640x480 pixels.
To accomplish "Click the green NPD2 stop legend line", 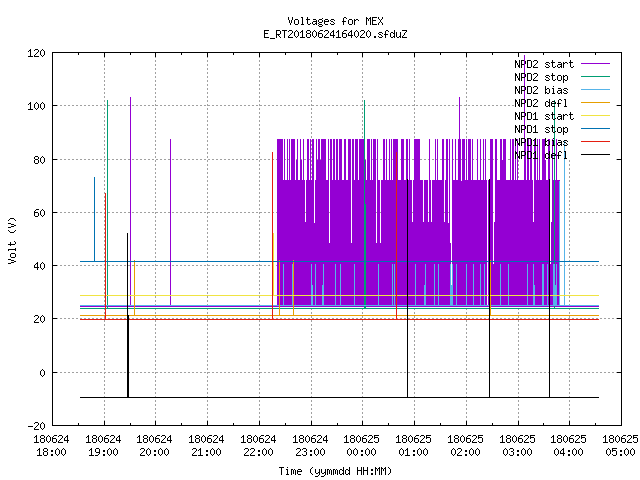I will tap(595, 77).
